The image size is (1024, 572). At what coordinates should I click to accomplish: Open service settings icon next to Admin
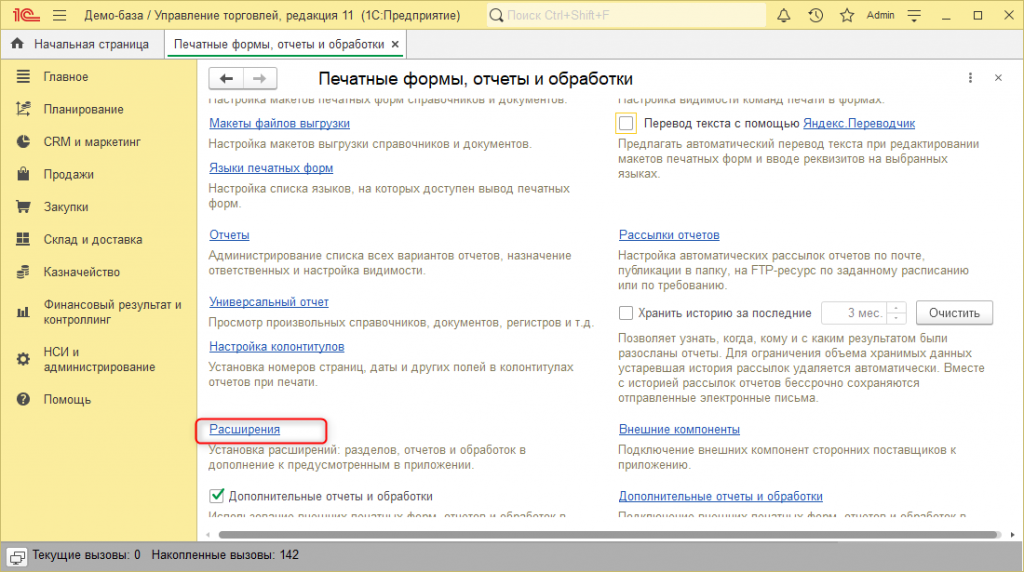(914, 16)
